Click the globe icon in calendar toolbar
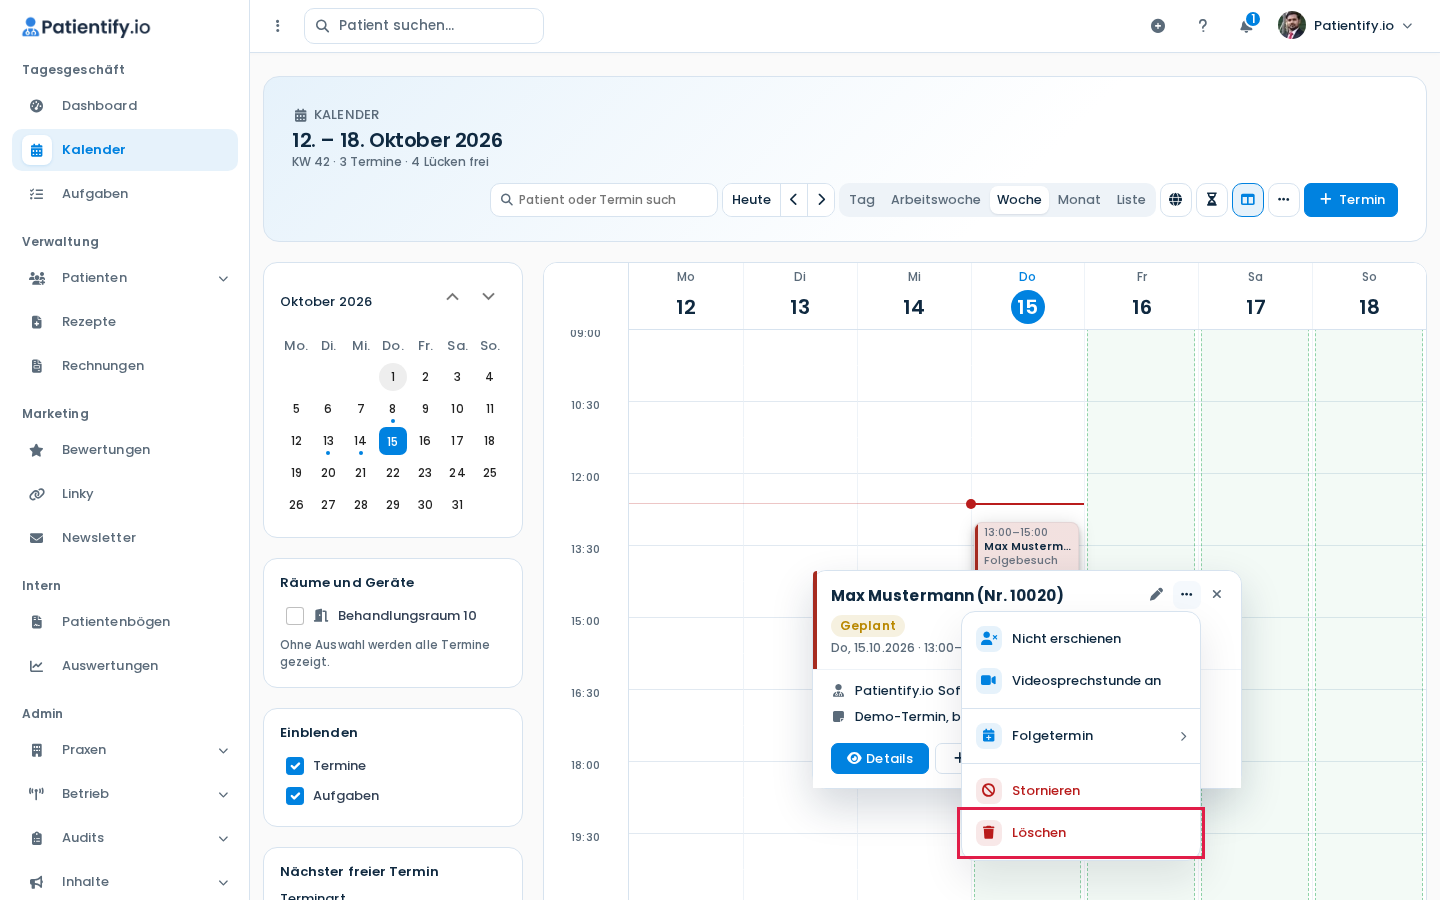 1176,200
